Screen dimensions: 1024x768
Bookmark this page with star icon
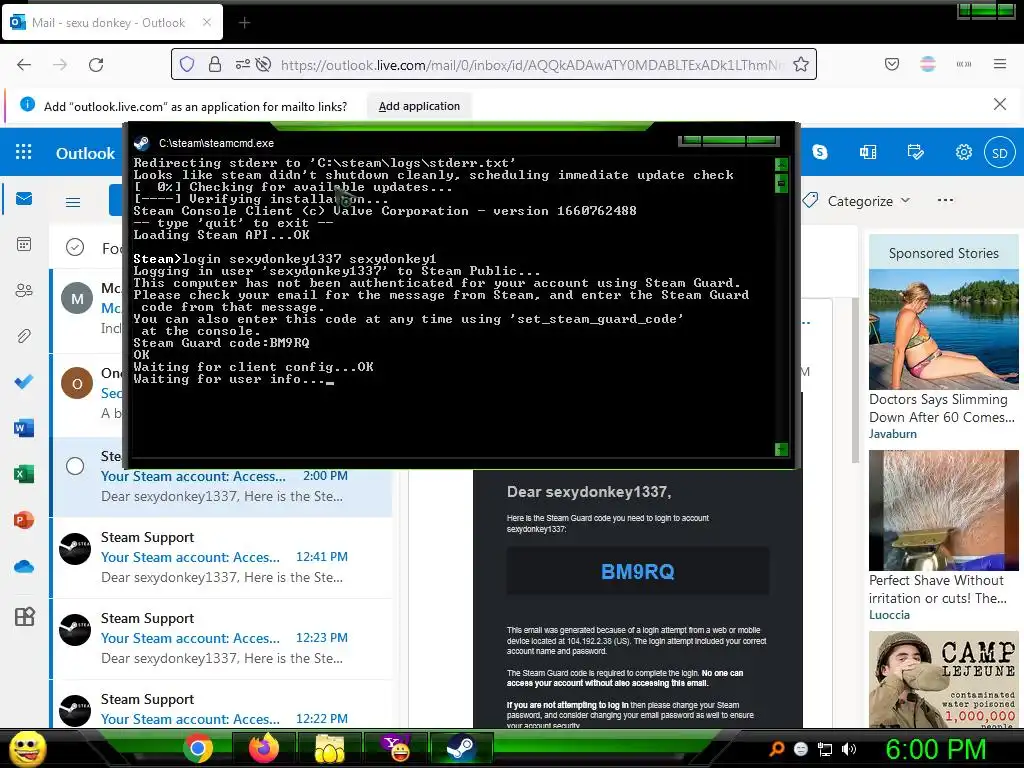[801, 65]
